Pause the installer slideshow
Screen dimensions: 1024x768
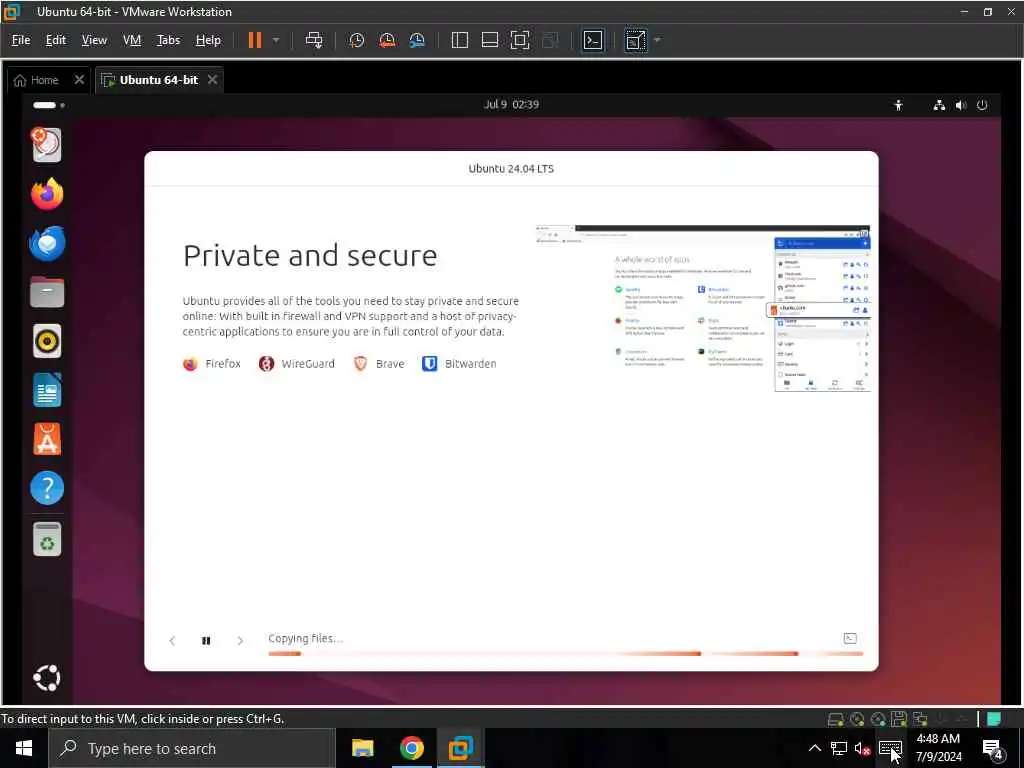(x=206, y=641)
